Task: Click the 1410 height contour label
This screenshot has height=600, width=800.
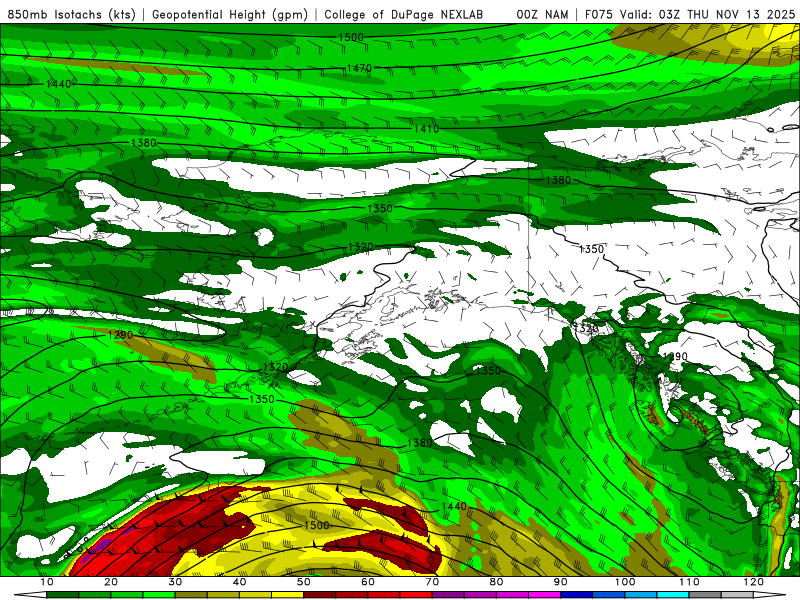Action: tap(426, 129)
